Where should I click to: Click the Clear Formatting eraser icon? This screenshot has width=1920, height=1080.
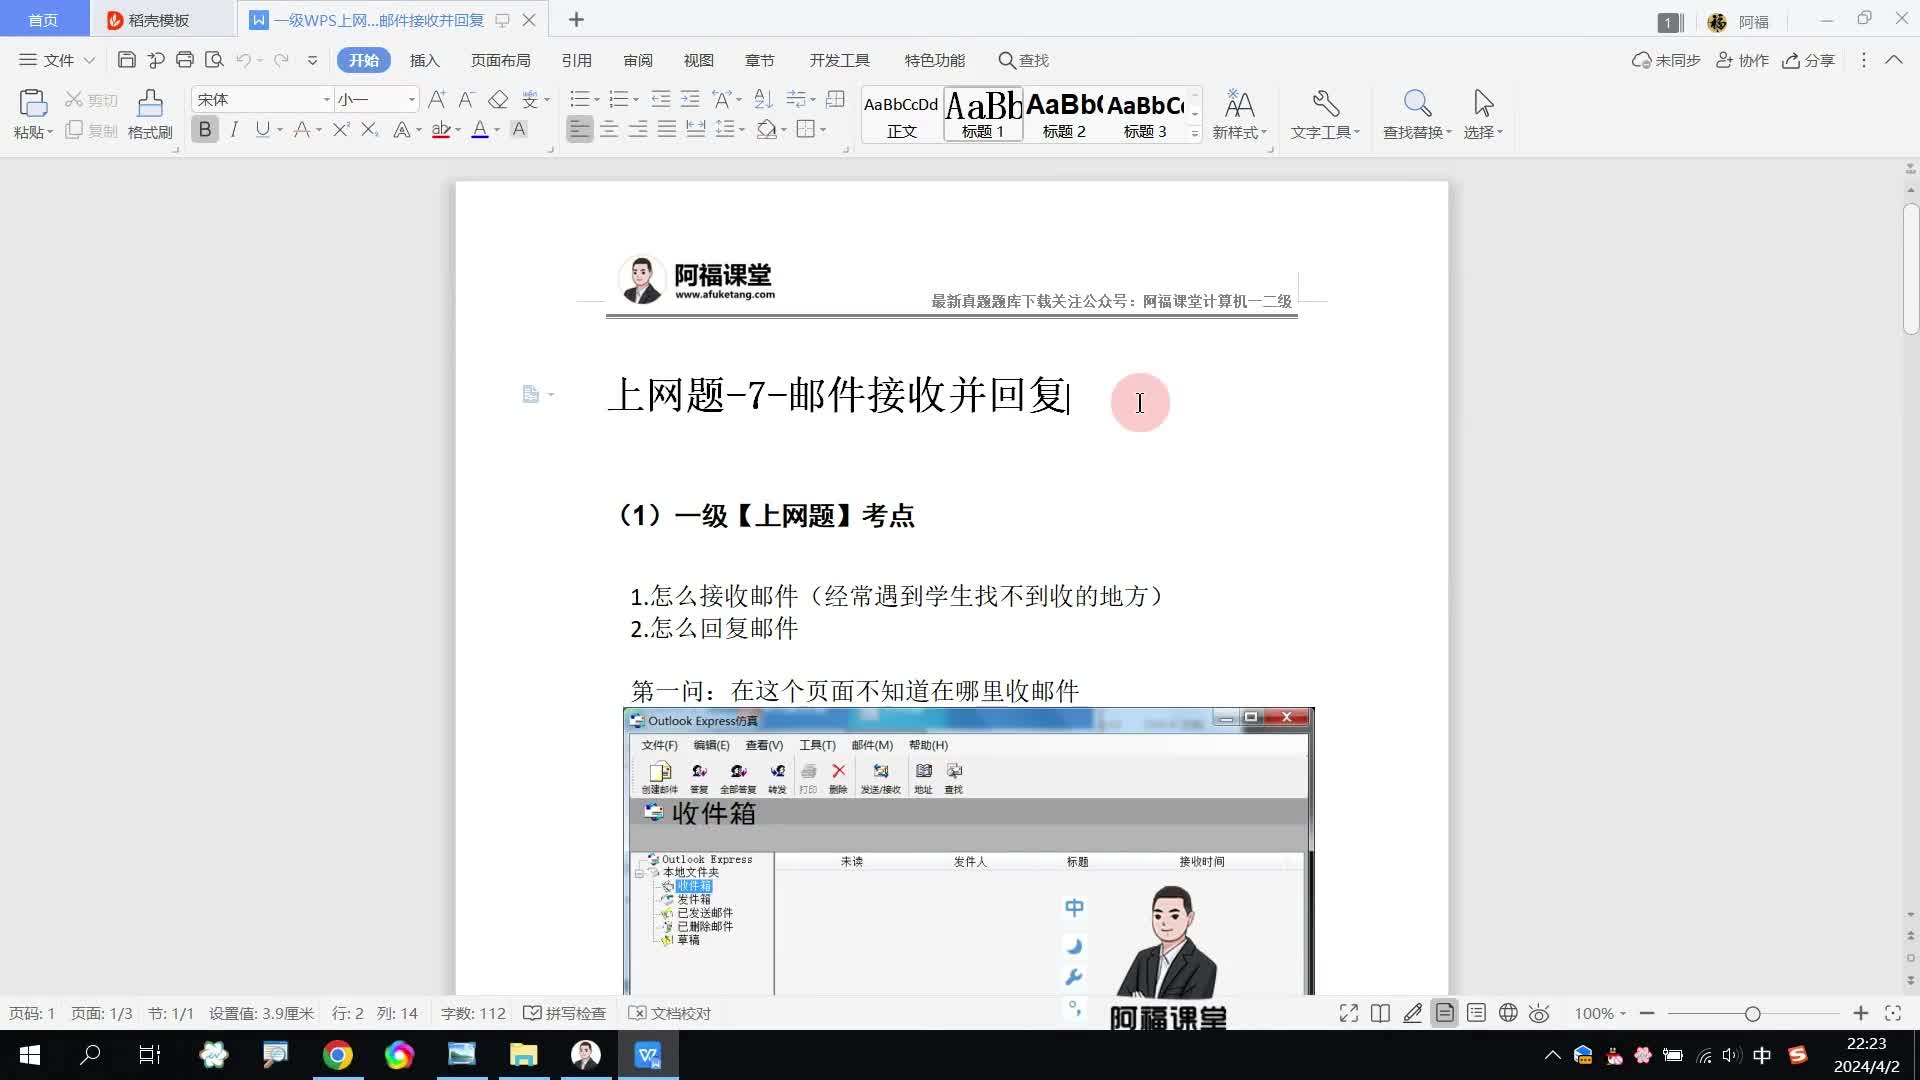coord(498,99)
